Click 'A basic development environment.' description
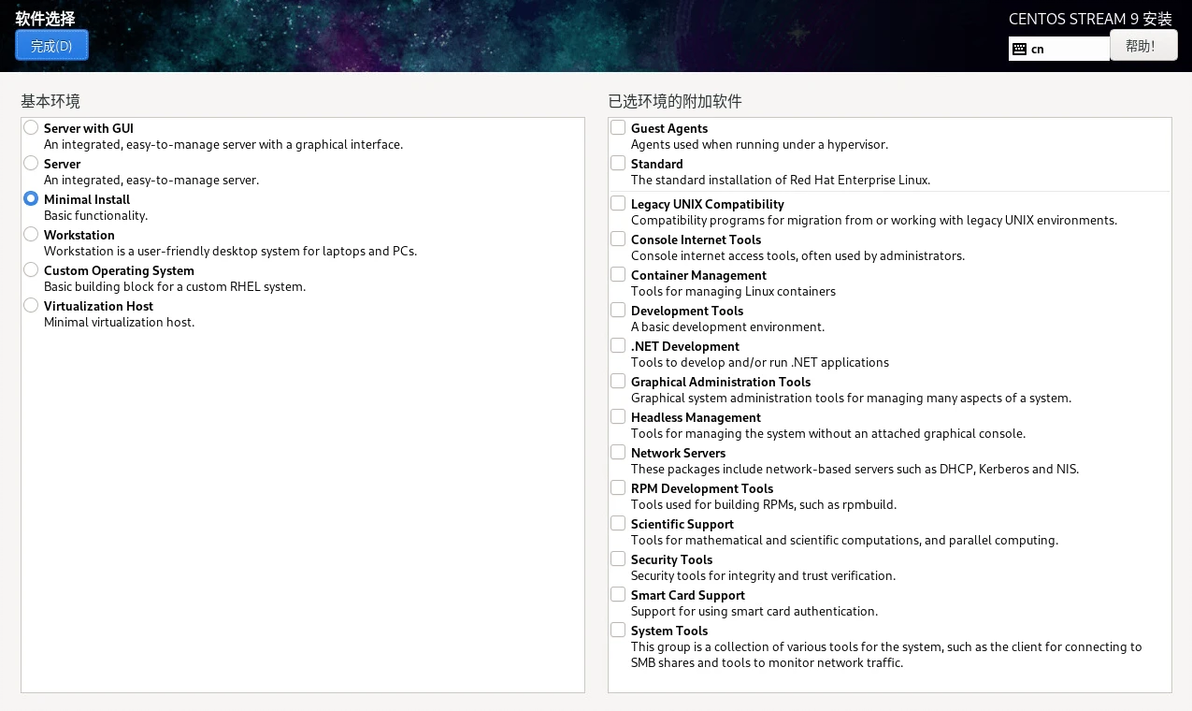Screen dimensions: 1192x711 [x=728, y=327]
